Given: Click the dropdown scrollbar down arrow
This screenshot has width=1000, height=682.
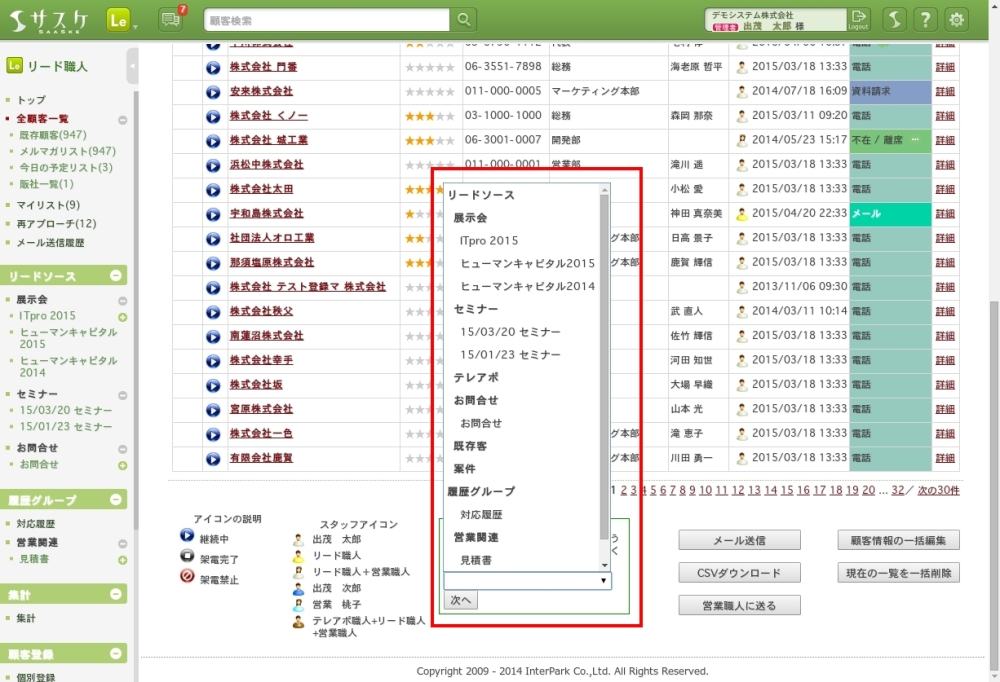Looking at the screenshot, I should 605,565.
